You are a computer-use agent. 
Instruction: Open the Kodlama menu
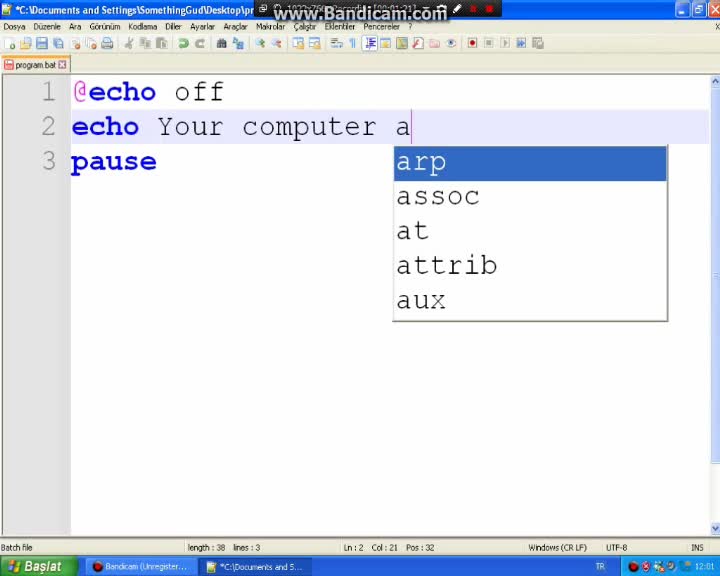pyautogui.click(x=142, y=27)
